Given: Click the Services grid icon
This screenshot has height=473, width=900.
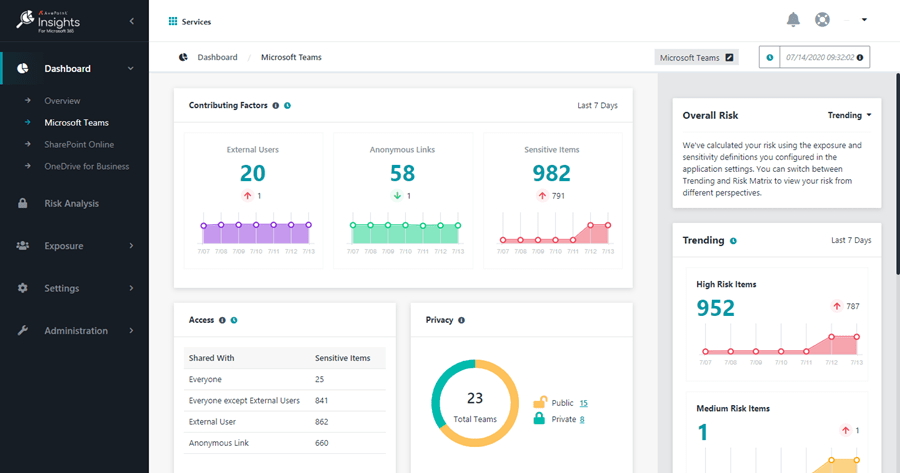Looking at the screenshot, I should pos(173,21).
